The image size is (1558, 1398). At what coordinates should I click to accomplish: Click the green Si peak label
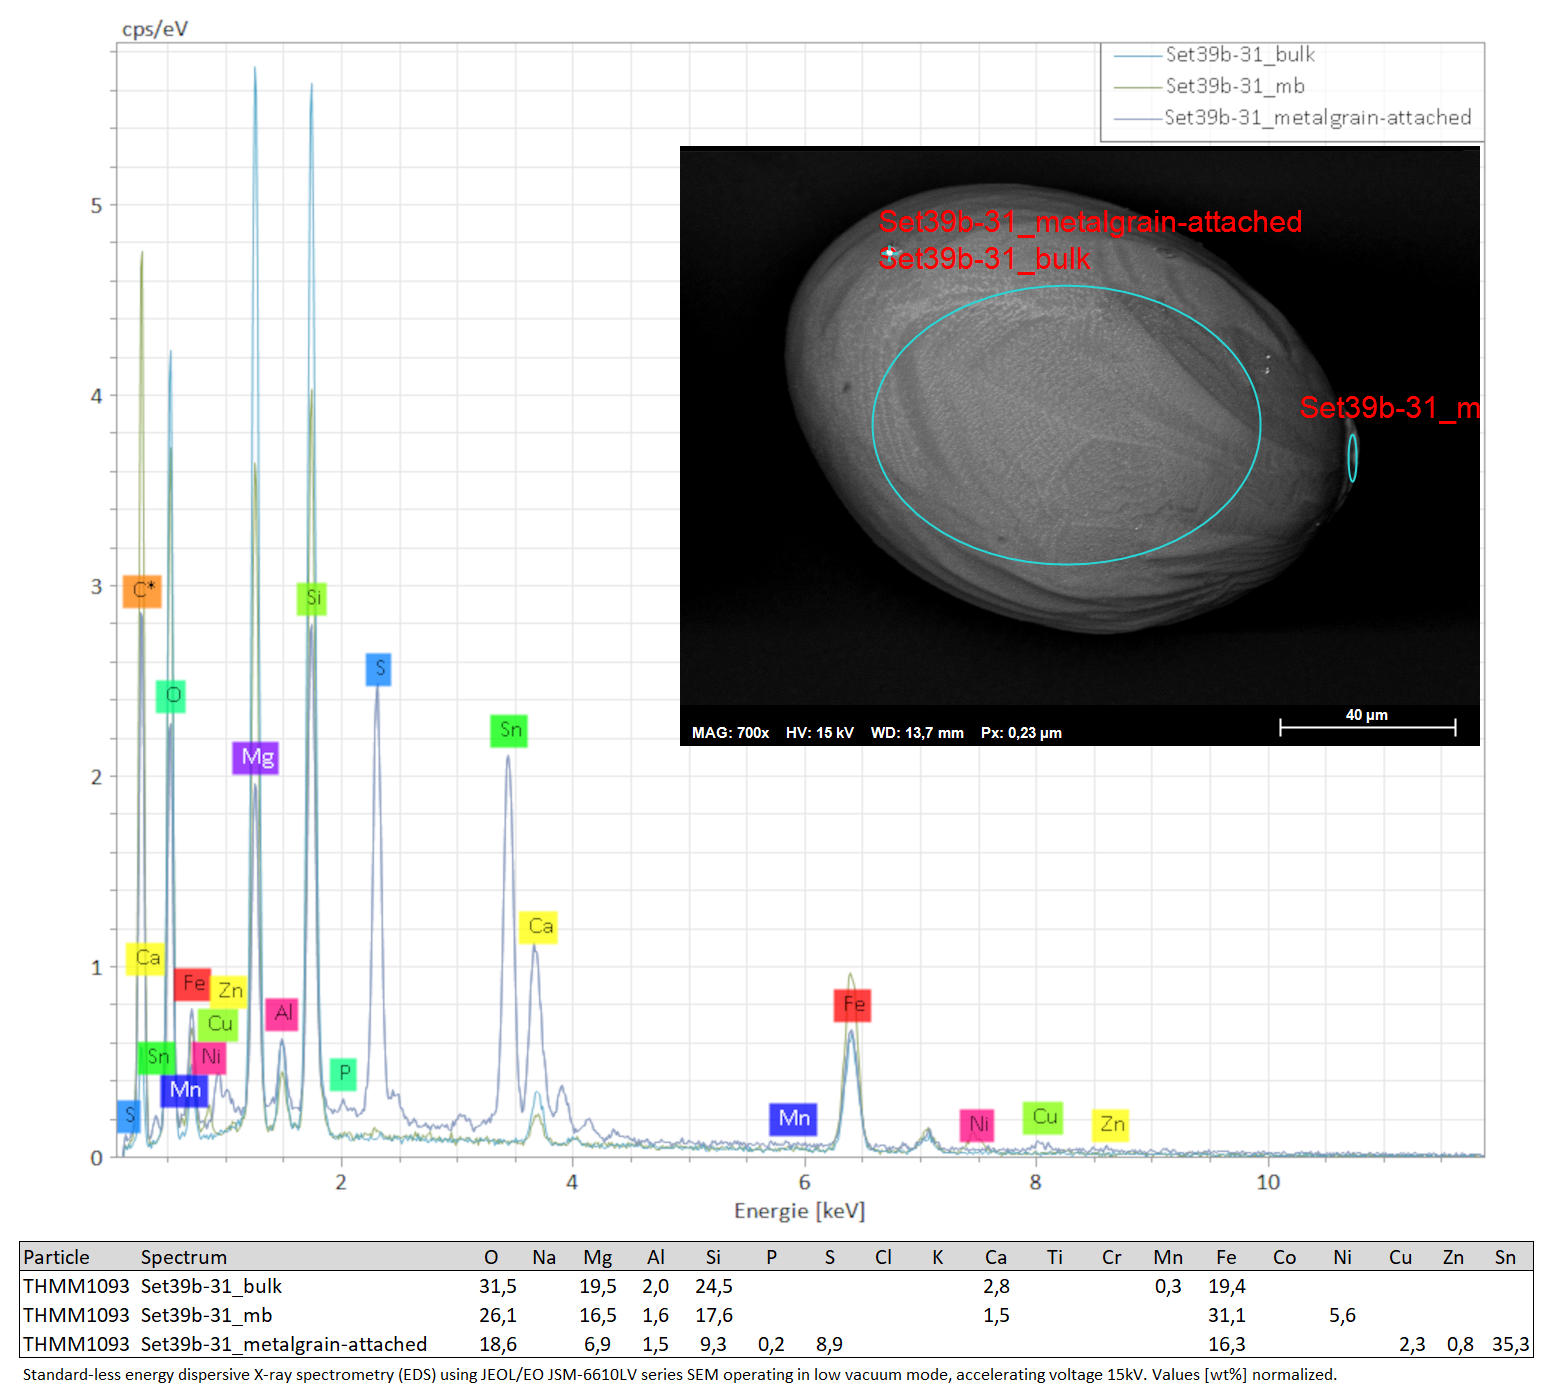click(312, 598)
